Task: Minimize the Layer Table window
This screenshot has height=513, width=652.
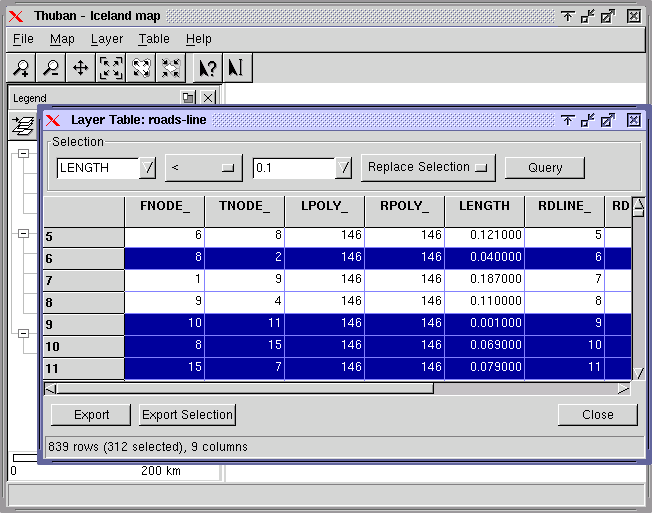Action: coord(588,120)
